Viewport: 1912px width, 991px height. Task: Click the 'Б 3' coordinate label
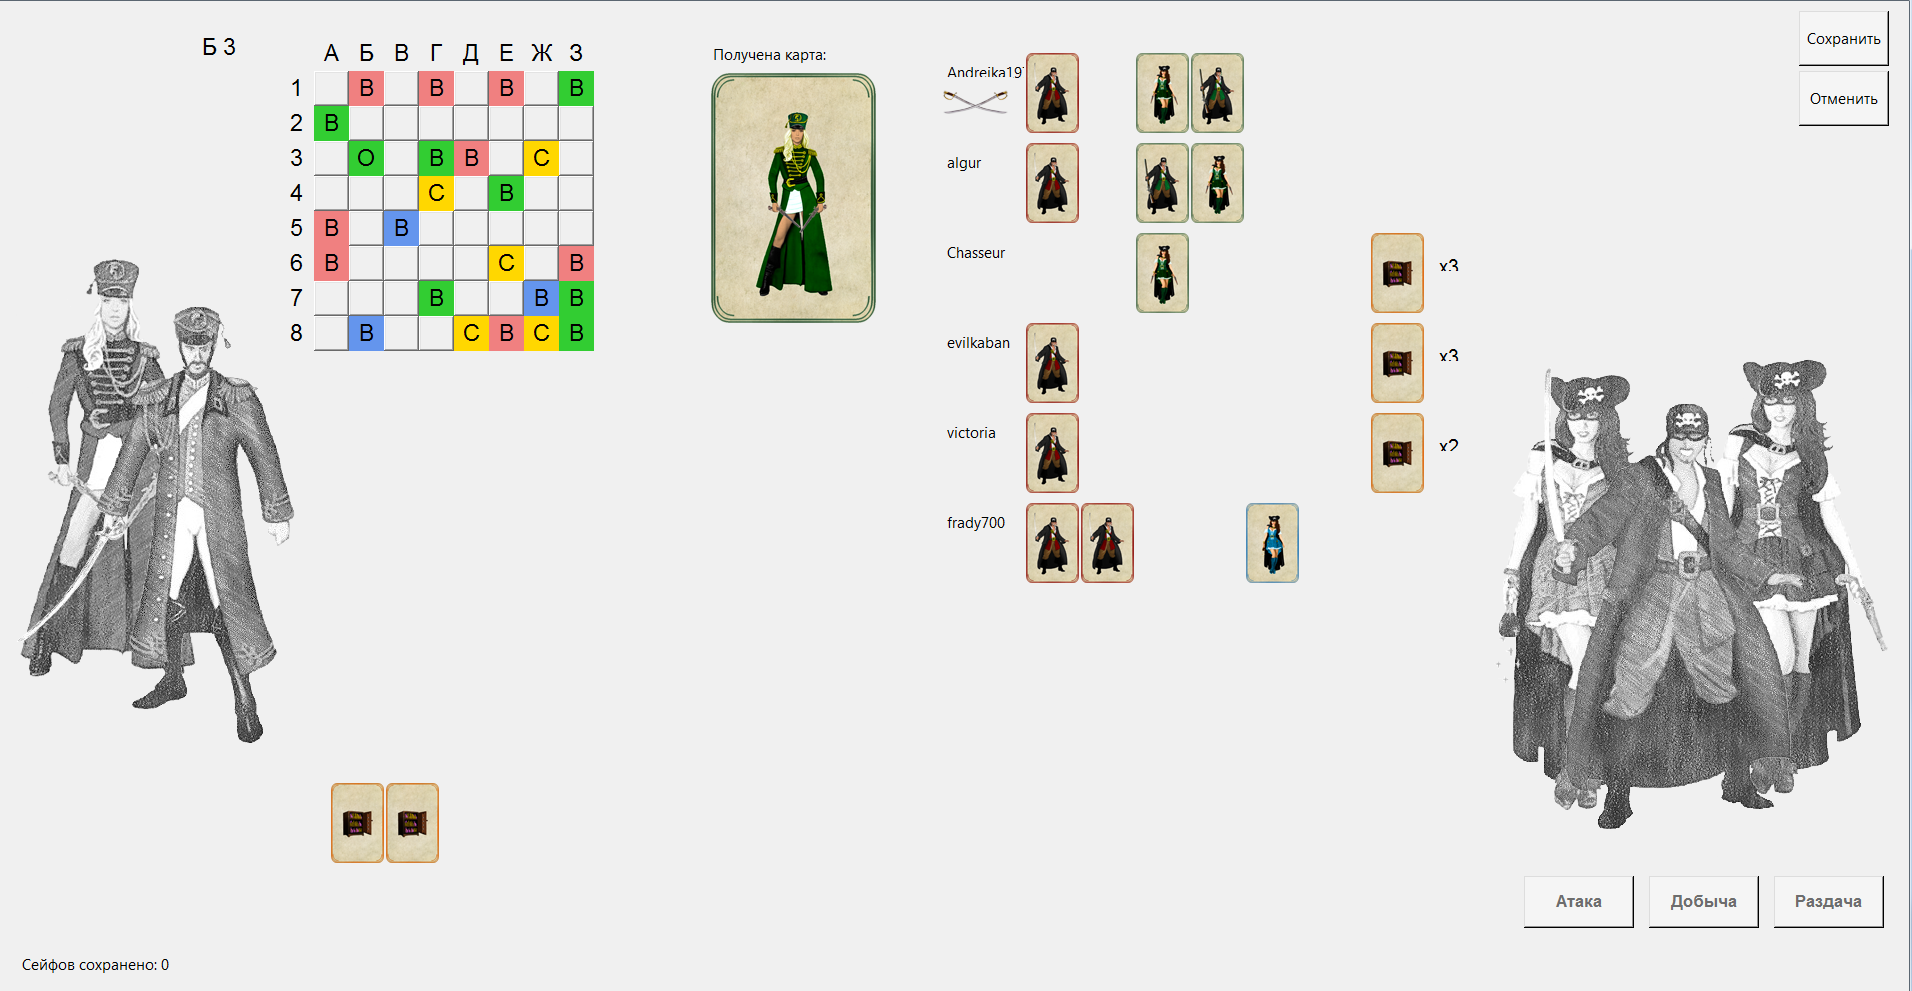tap(219, 47)
